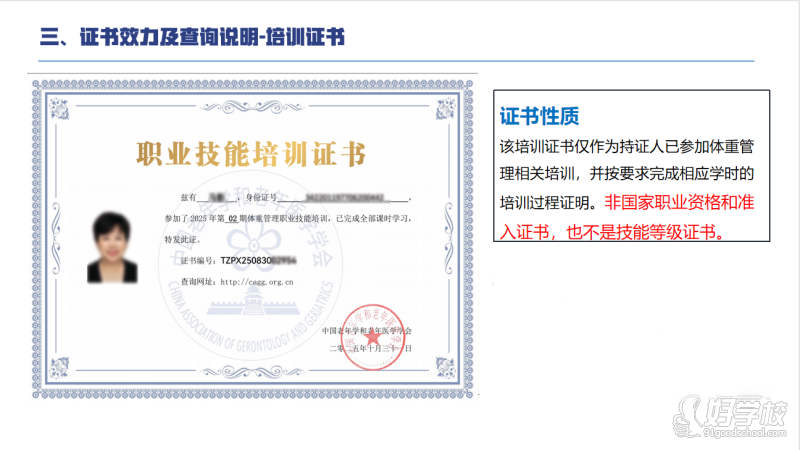Select the gold 职业技能培训证书 title
The height and width of the screenshot is (450, 800).
tap(251, 155)
